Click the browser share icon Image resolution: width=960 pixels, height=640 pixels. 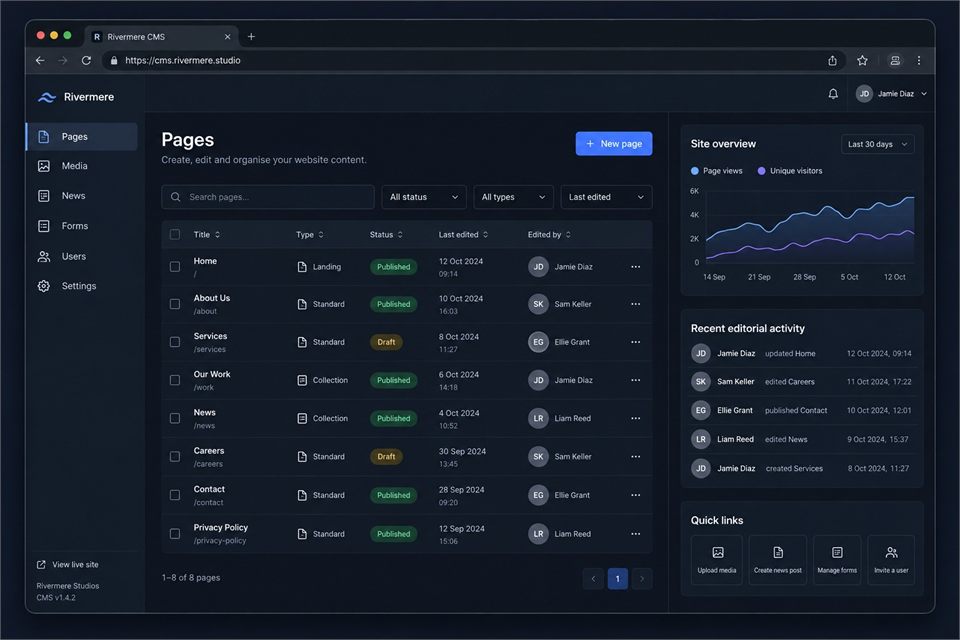[832, 60]
